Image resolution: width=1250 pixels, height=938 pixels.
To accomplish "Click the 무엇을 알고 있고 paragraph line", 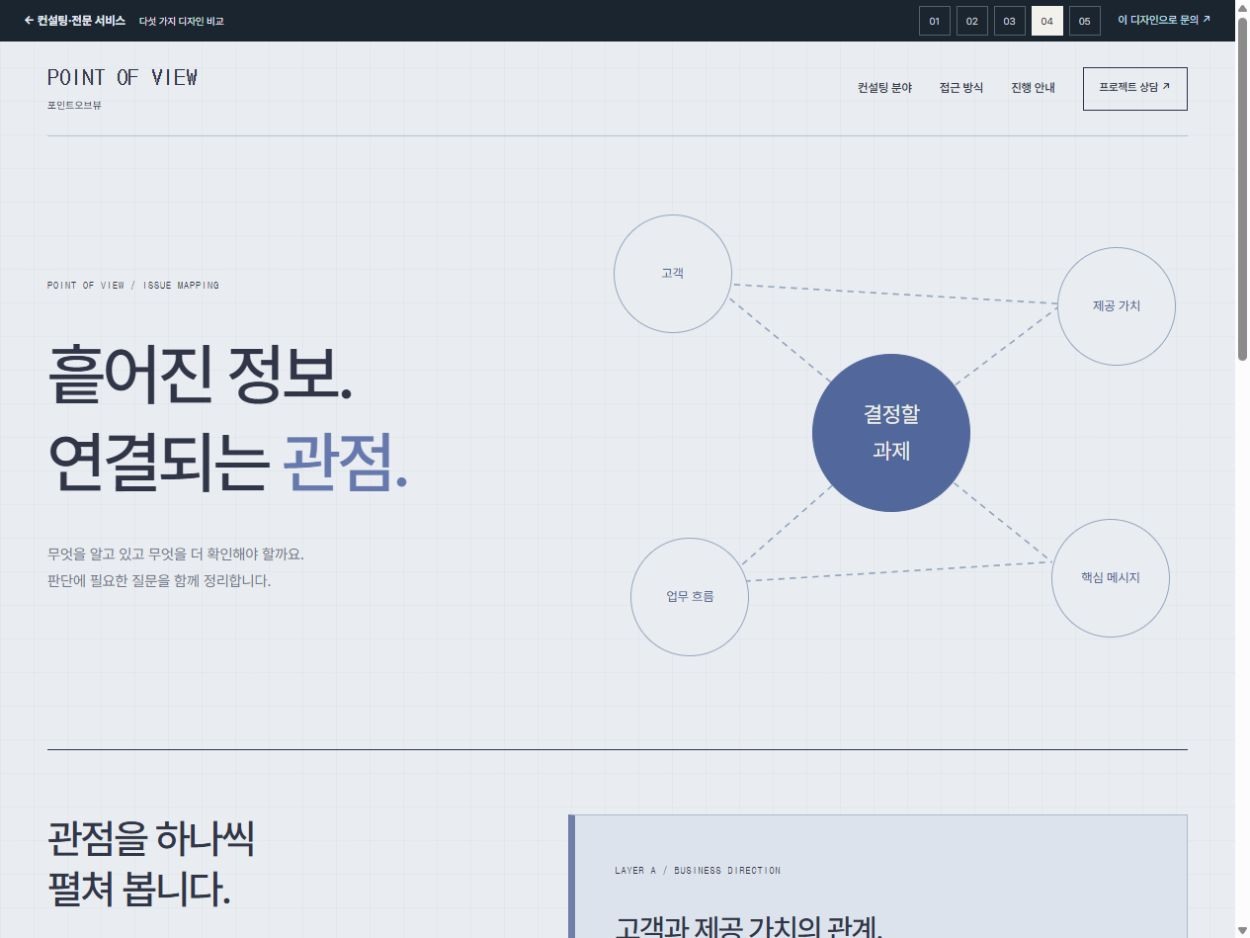I will (176, 554).
